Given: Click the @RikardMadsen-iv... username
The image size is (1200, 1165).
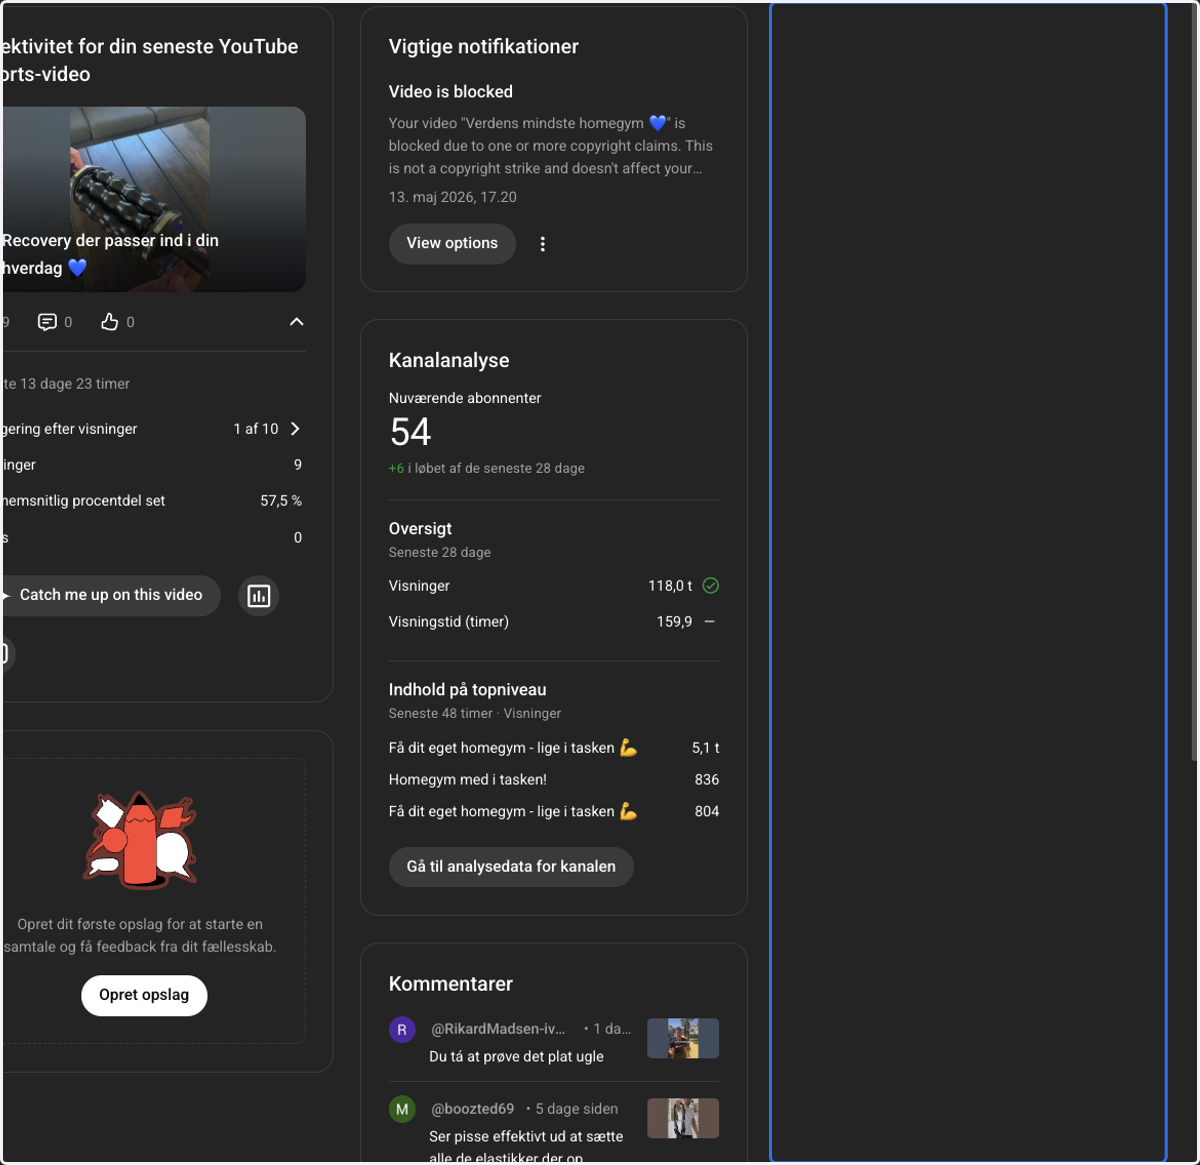Looking at the screenshot, I should coord(498,1029).
